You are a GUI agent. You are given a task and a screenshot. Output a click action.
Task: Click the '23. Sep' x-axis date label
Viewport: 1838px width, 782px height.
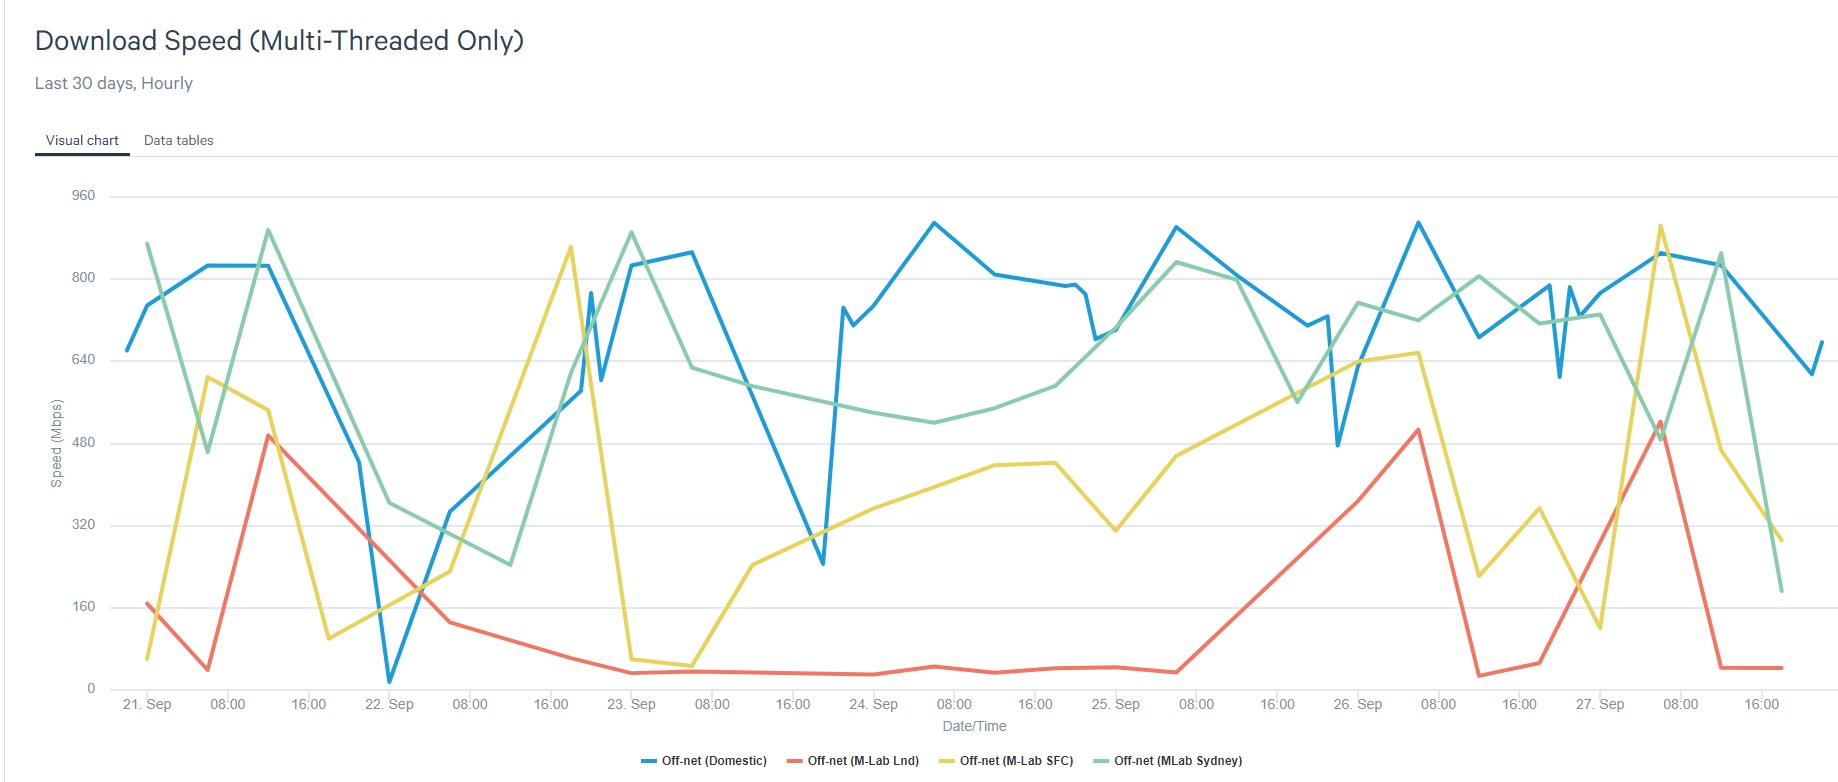click(631, 704)
